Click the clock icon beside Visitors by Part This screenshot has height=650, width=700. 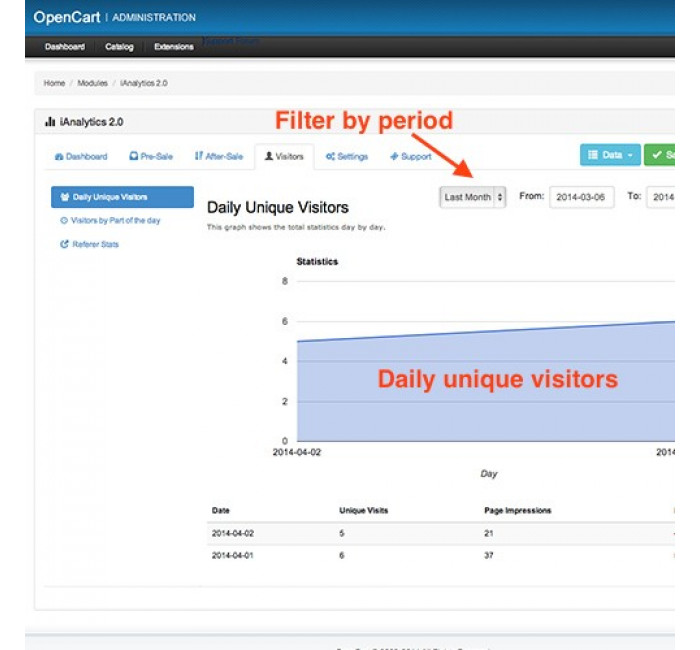tap(64, 221)
